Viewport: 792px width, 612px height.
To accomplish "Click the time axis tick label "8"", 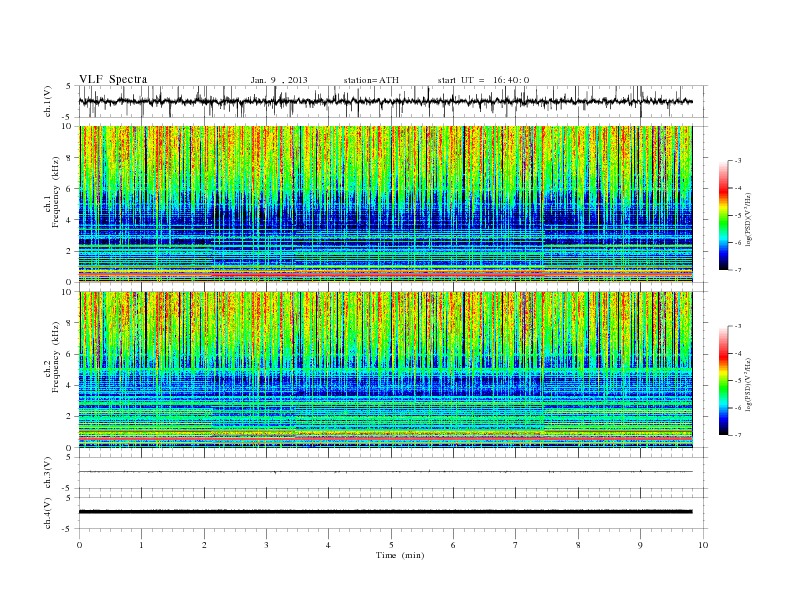I will (x=578, y=545).
